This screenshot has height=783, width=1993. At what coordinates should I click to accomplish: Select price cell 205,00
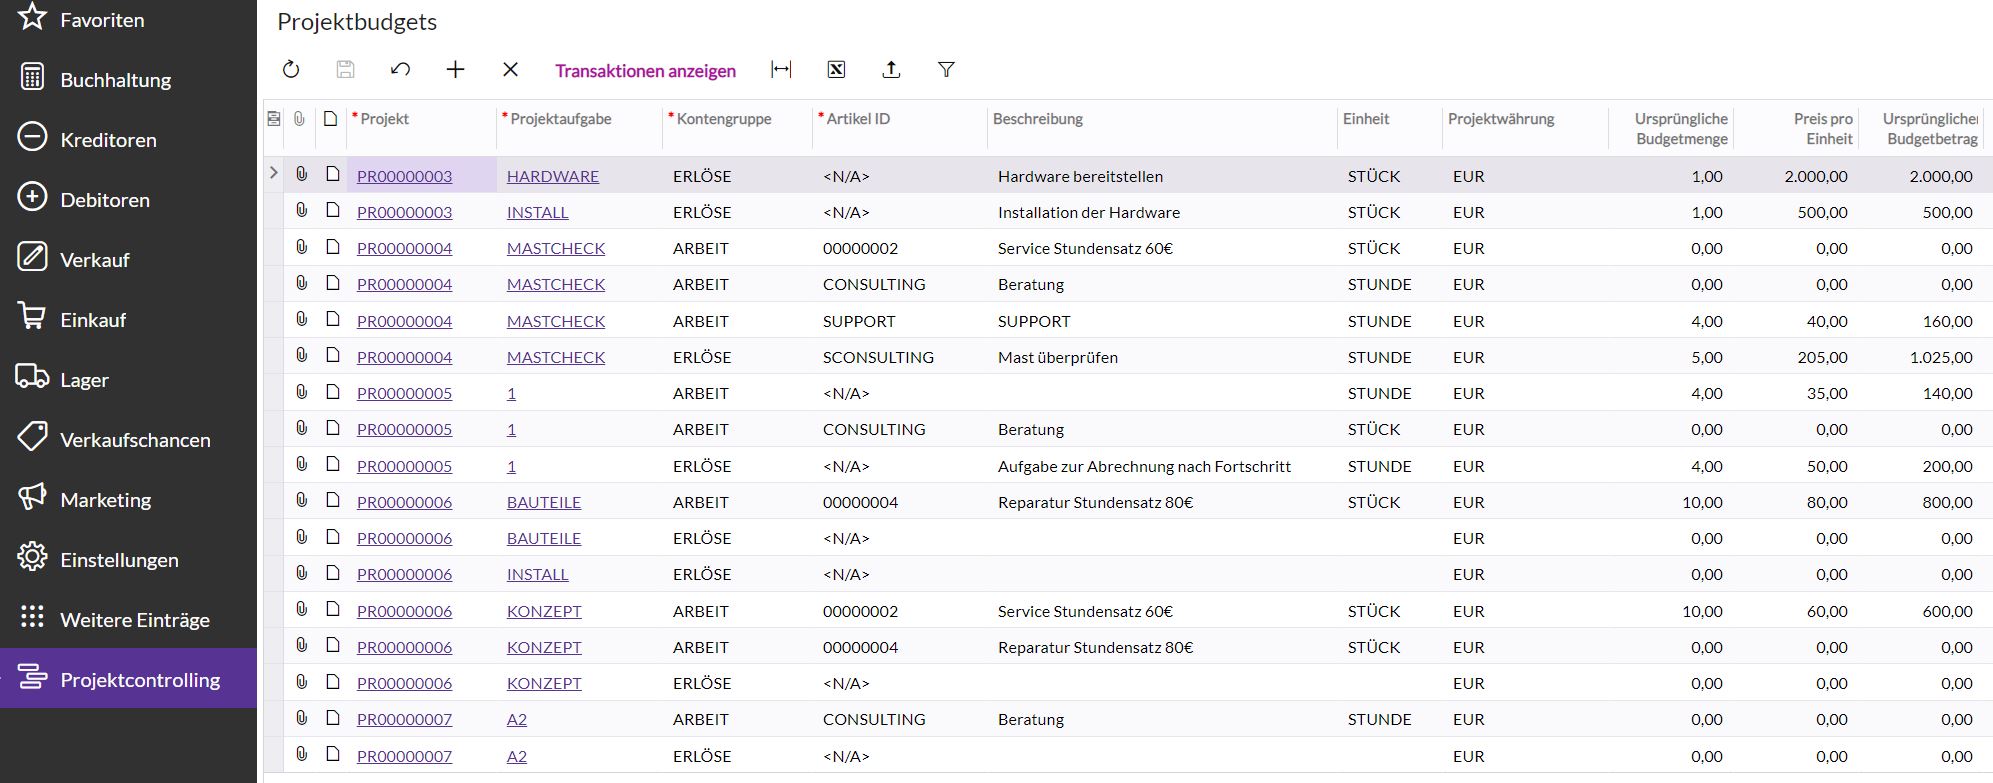[x=1822, y=357]
